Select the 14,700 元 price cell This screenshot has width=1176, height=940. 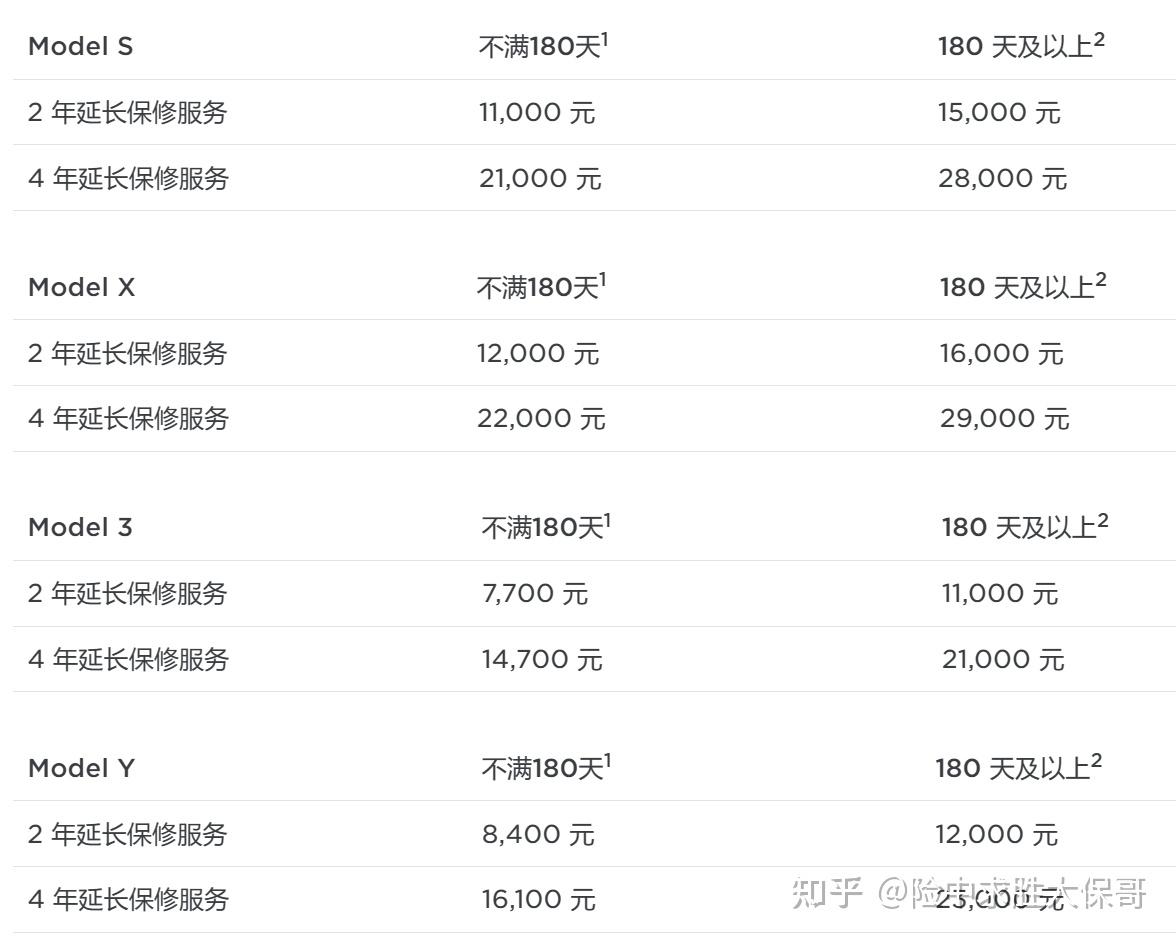point(542,660)
